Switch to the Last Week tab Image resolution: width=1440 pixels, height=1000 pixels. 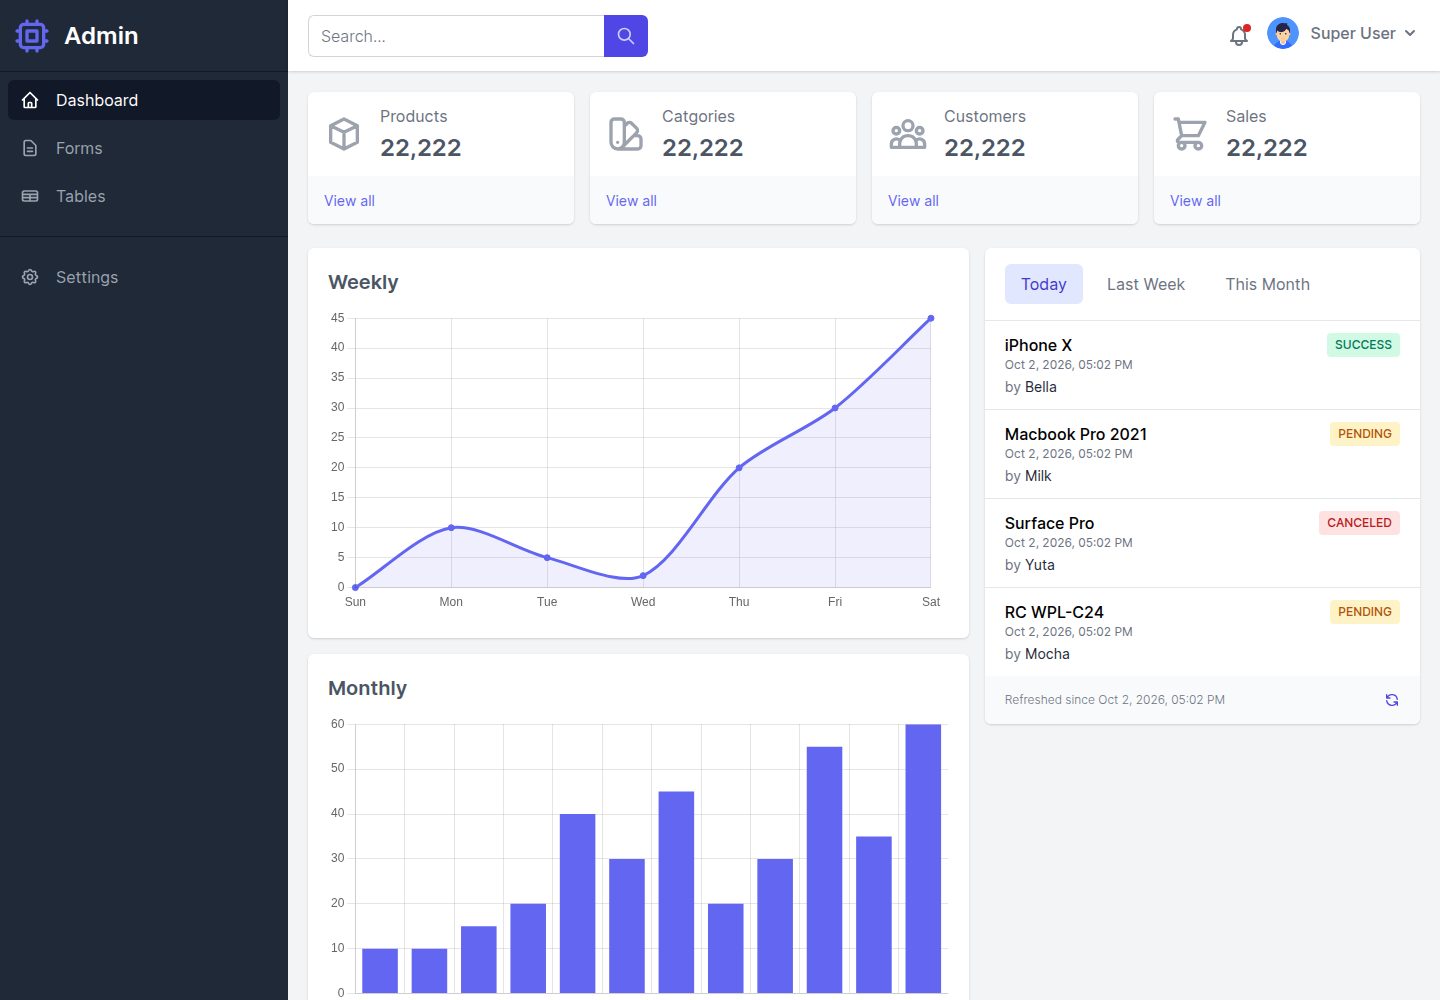click(1146, 284)
